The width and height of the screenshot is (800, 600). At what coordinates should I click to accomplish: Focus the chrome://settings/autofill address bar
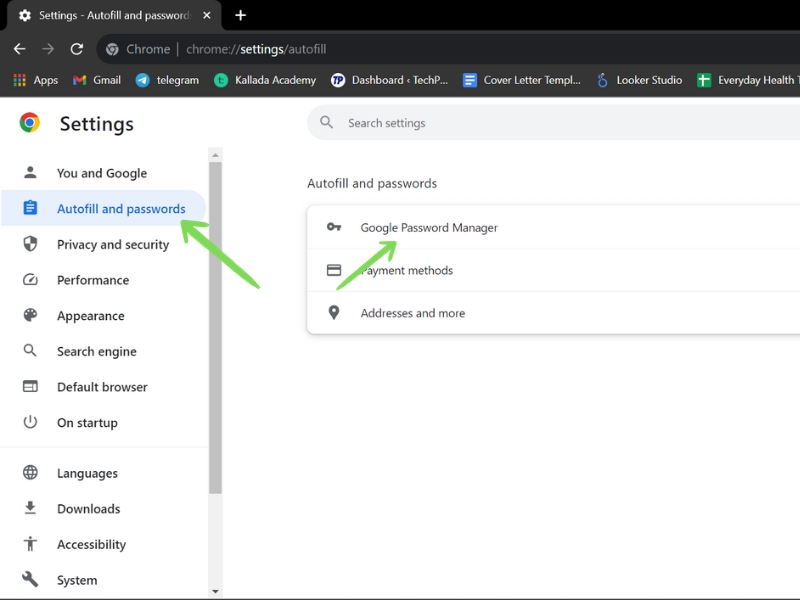click(256, 49)
